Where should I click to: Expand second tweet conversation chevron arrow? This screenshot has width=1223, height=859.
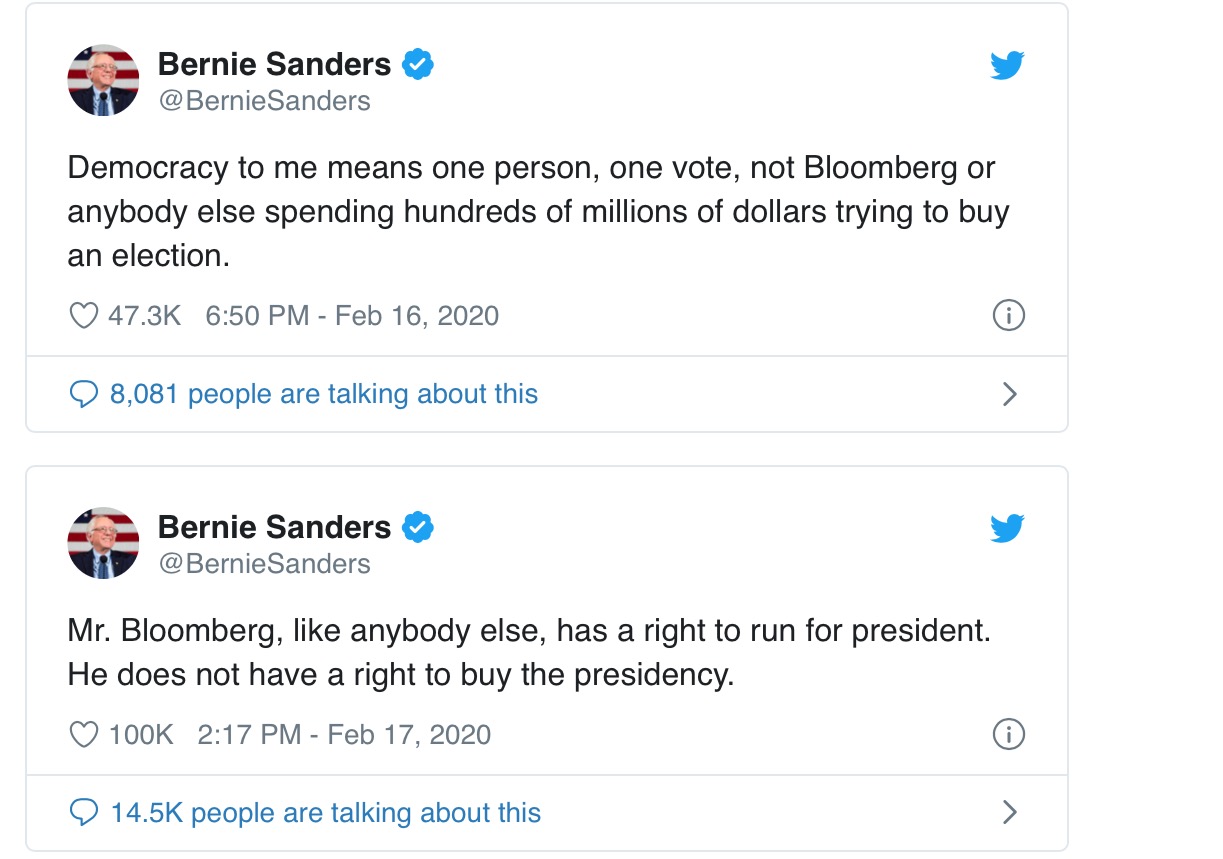tap(1009, 812)
